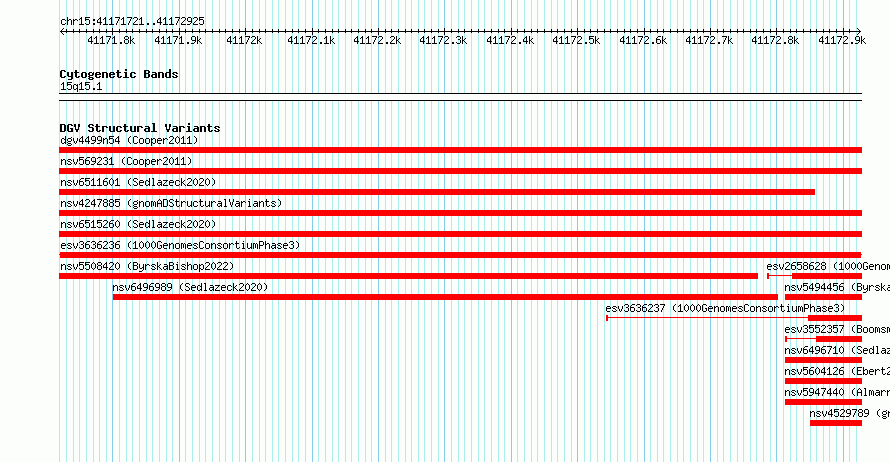890x462 pixels.
Task: Click the 41172k ruler label
Action: [x=244, y=41]
